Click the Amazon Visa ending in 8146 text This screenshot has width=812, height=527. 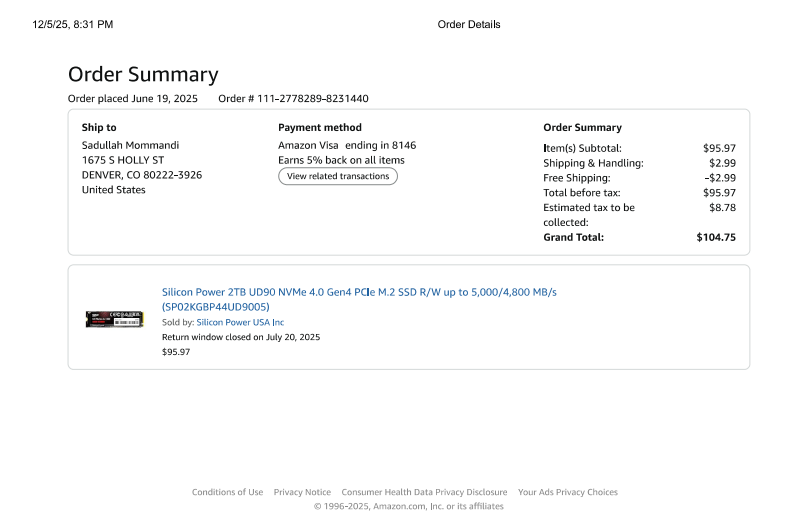tap(347, 146)
